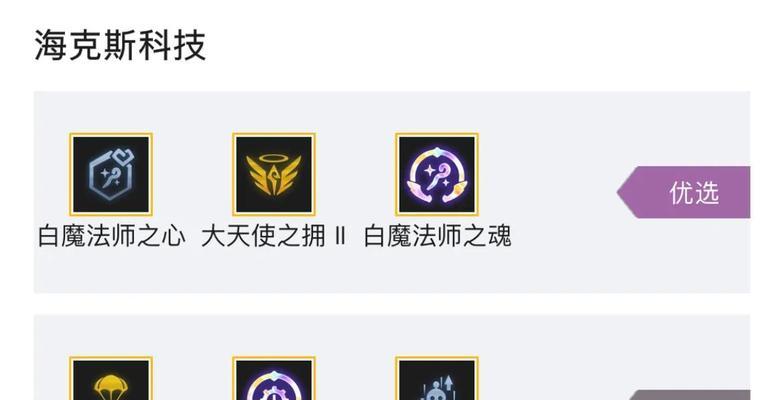Tap the golden winged 大天使之拥 II icon

tap(274, 174)
